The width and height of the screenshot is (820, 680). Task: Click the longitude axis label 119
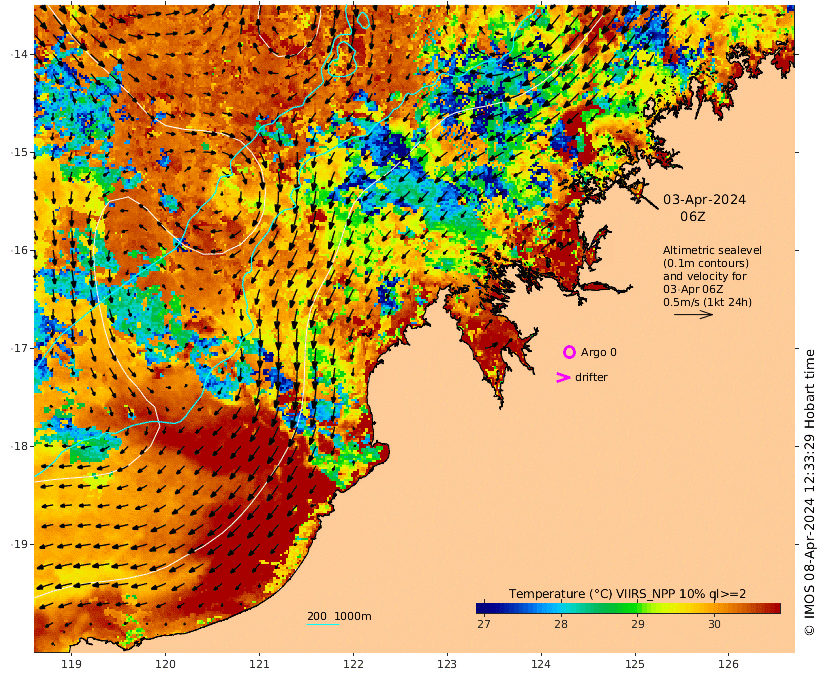coord(71,664)
